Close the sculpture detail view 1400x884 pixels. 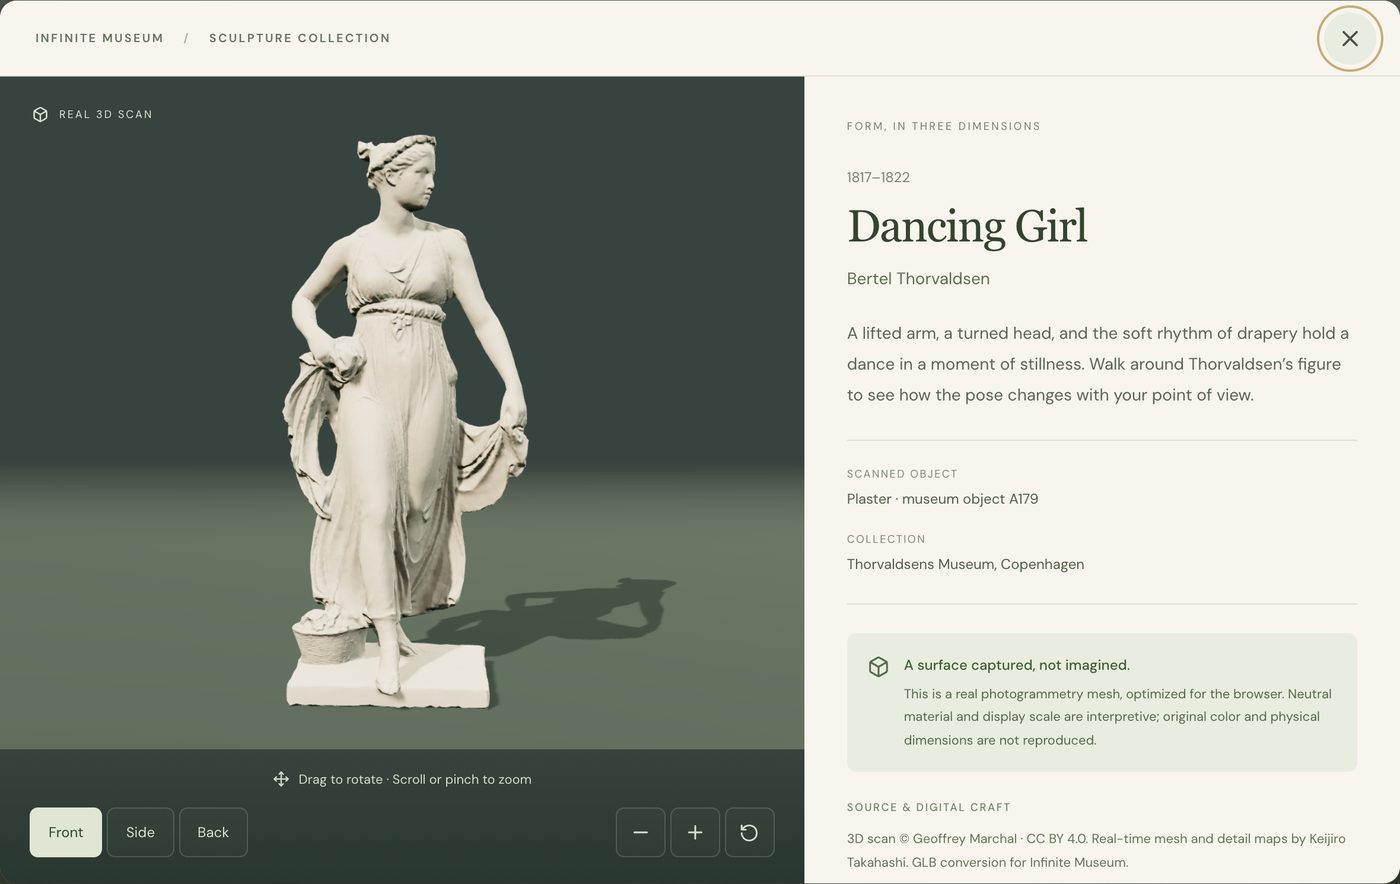coord(1349,39)
